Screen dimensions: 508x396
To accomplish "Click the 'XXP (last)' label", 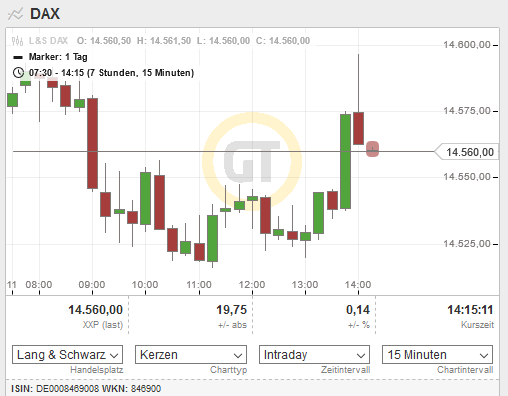I will click(x=103, y=325).
